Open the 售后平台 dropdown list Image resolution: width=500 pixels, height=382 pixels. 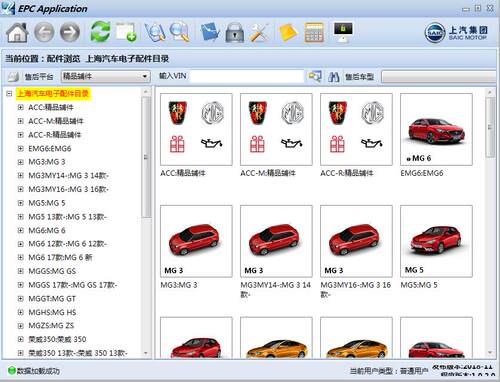[105, 77]
